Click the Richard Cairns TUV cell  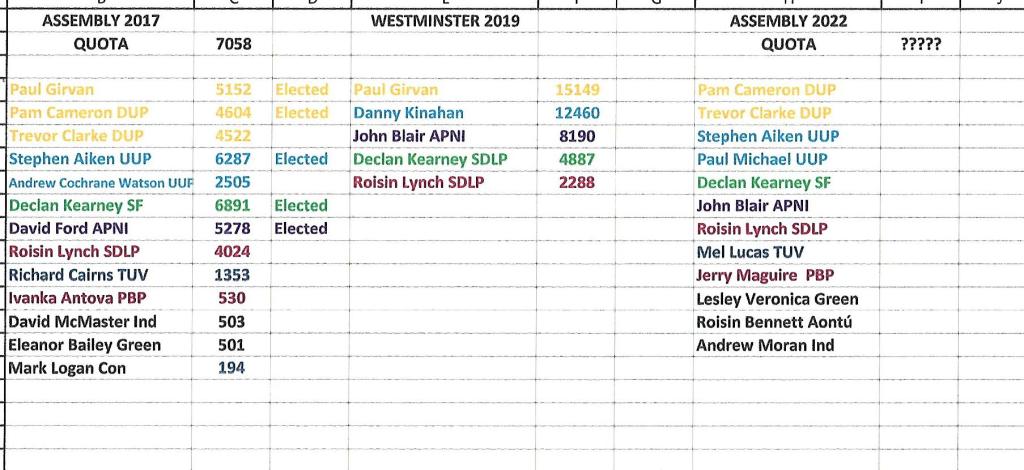76,274
